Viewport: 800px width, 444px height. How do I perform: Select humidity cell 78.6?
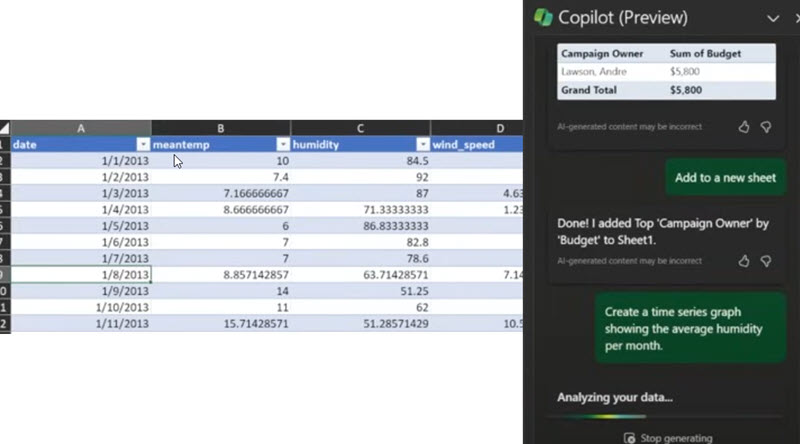coord(361,259)
